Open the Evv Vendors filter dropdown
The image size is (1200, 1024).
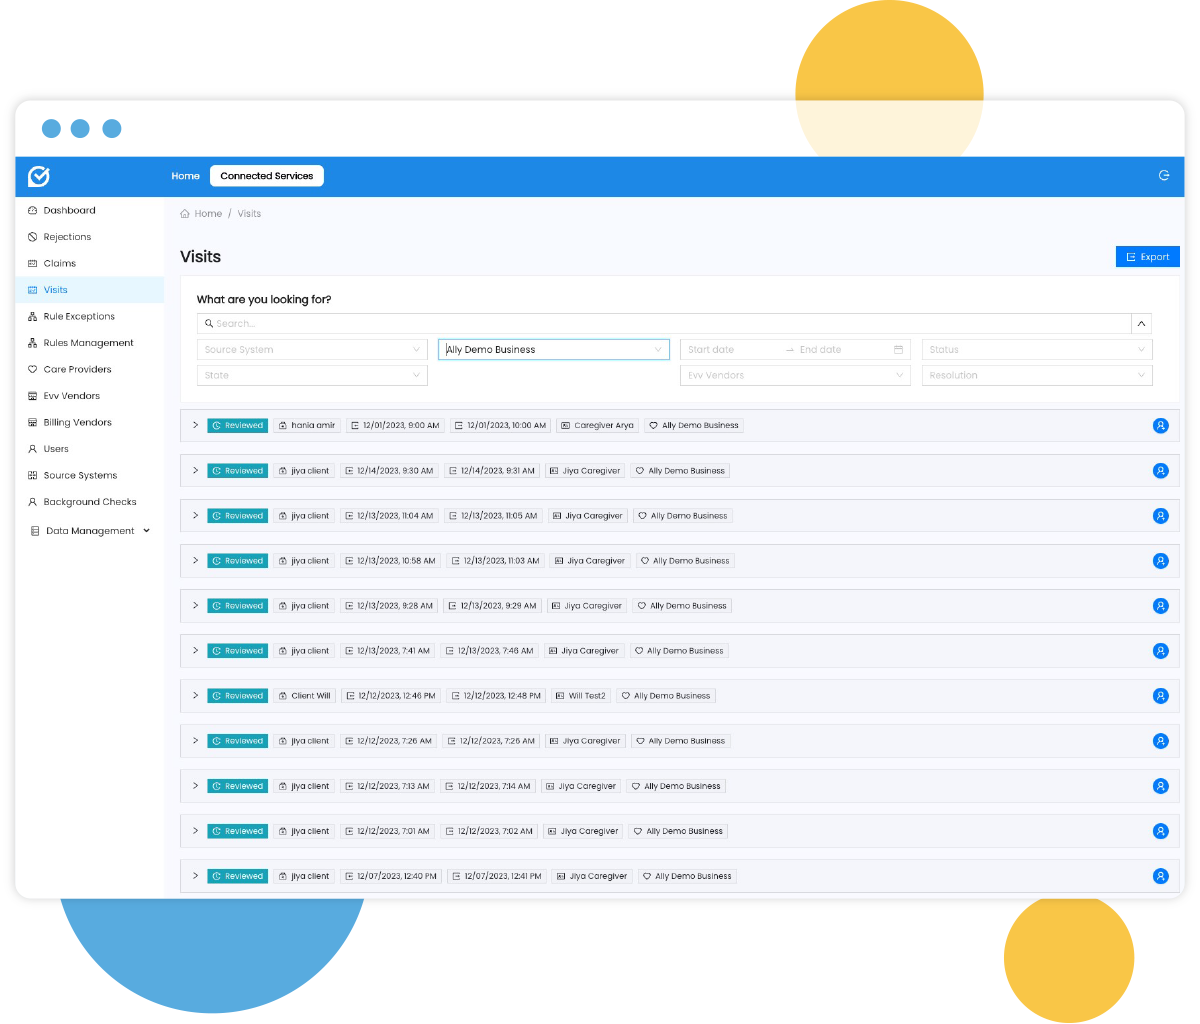(x=795, y=376)
